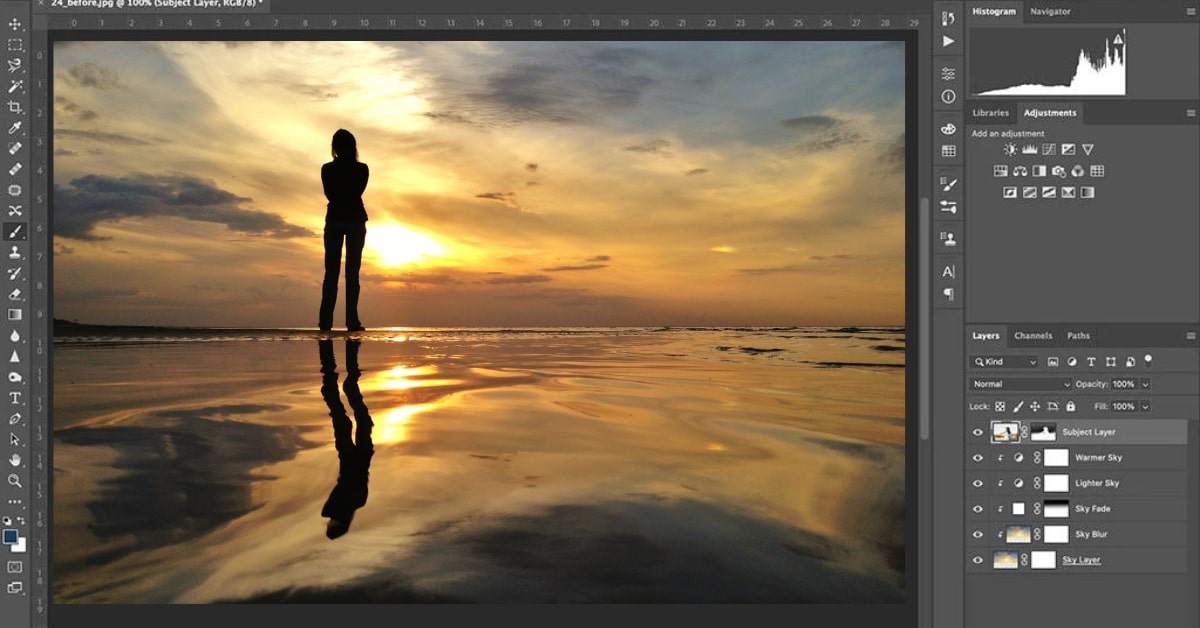Switch to the Paths tab
The width and height of the screenshot is (1200, 628).
[1079, 336]
